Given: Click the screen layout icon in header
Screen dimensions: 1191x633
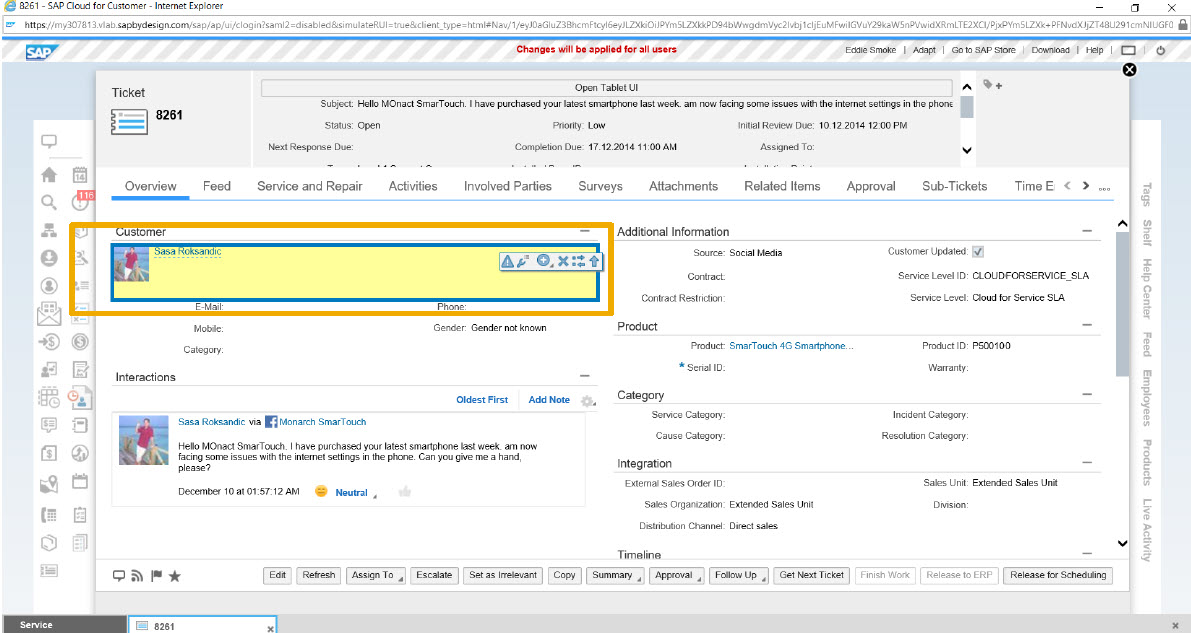Looking at the screenshot, I should pos(1129,50).
